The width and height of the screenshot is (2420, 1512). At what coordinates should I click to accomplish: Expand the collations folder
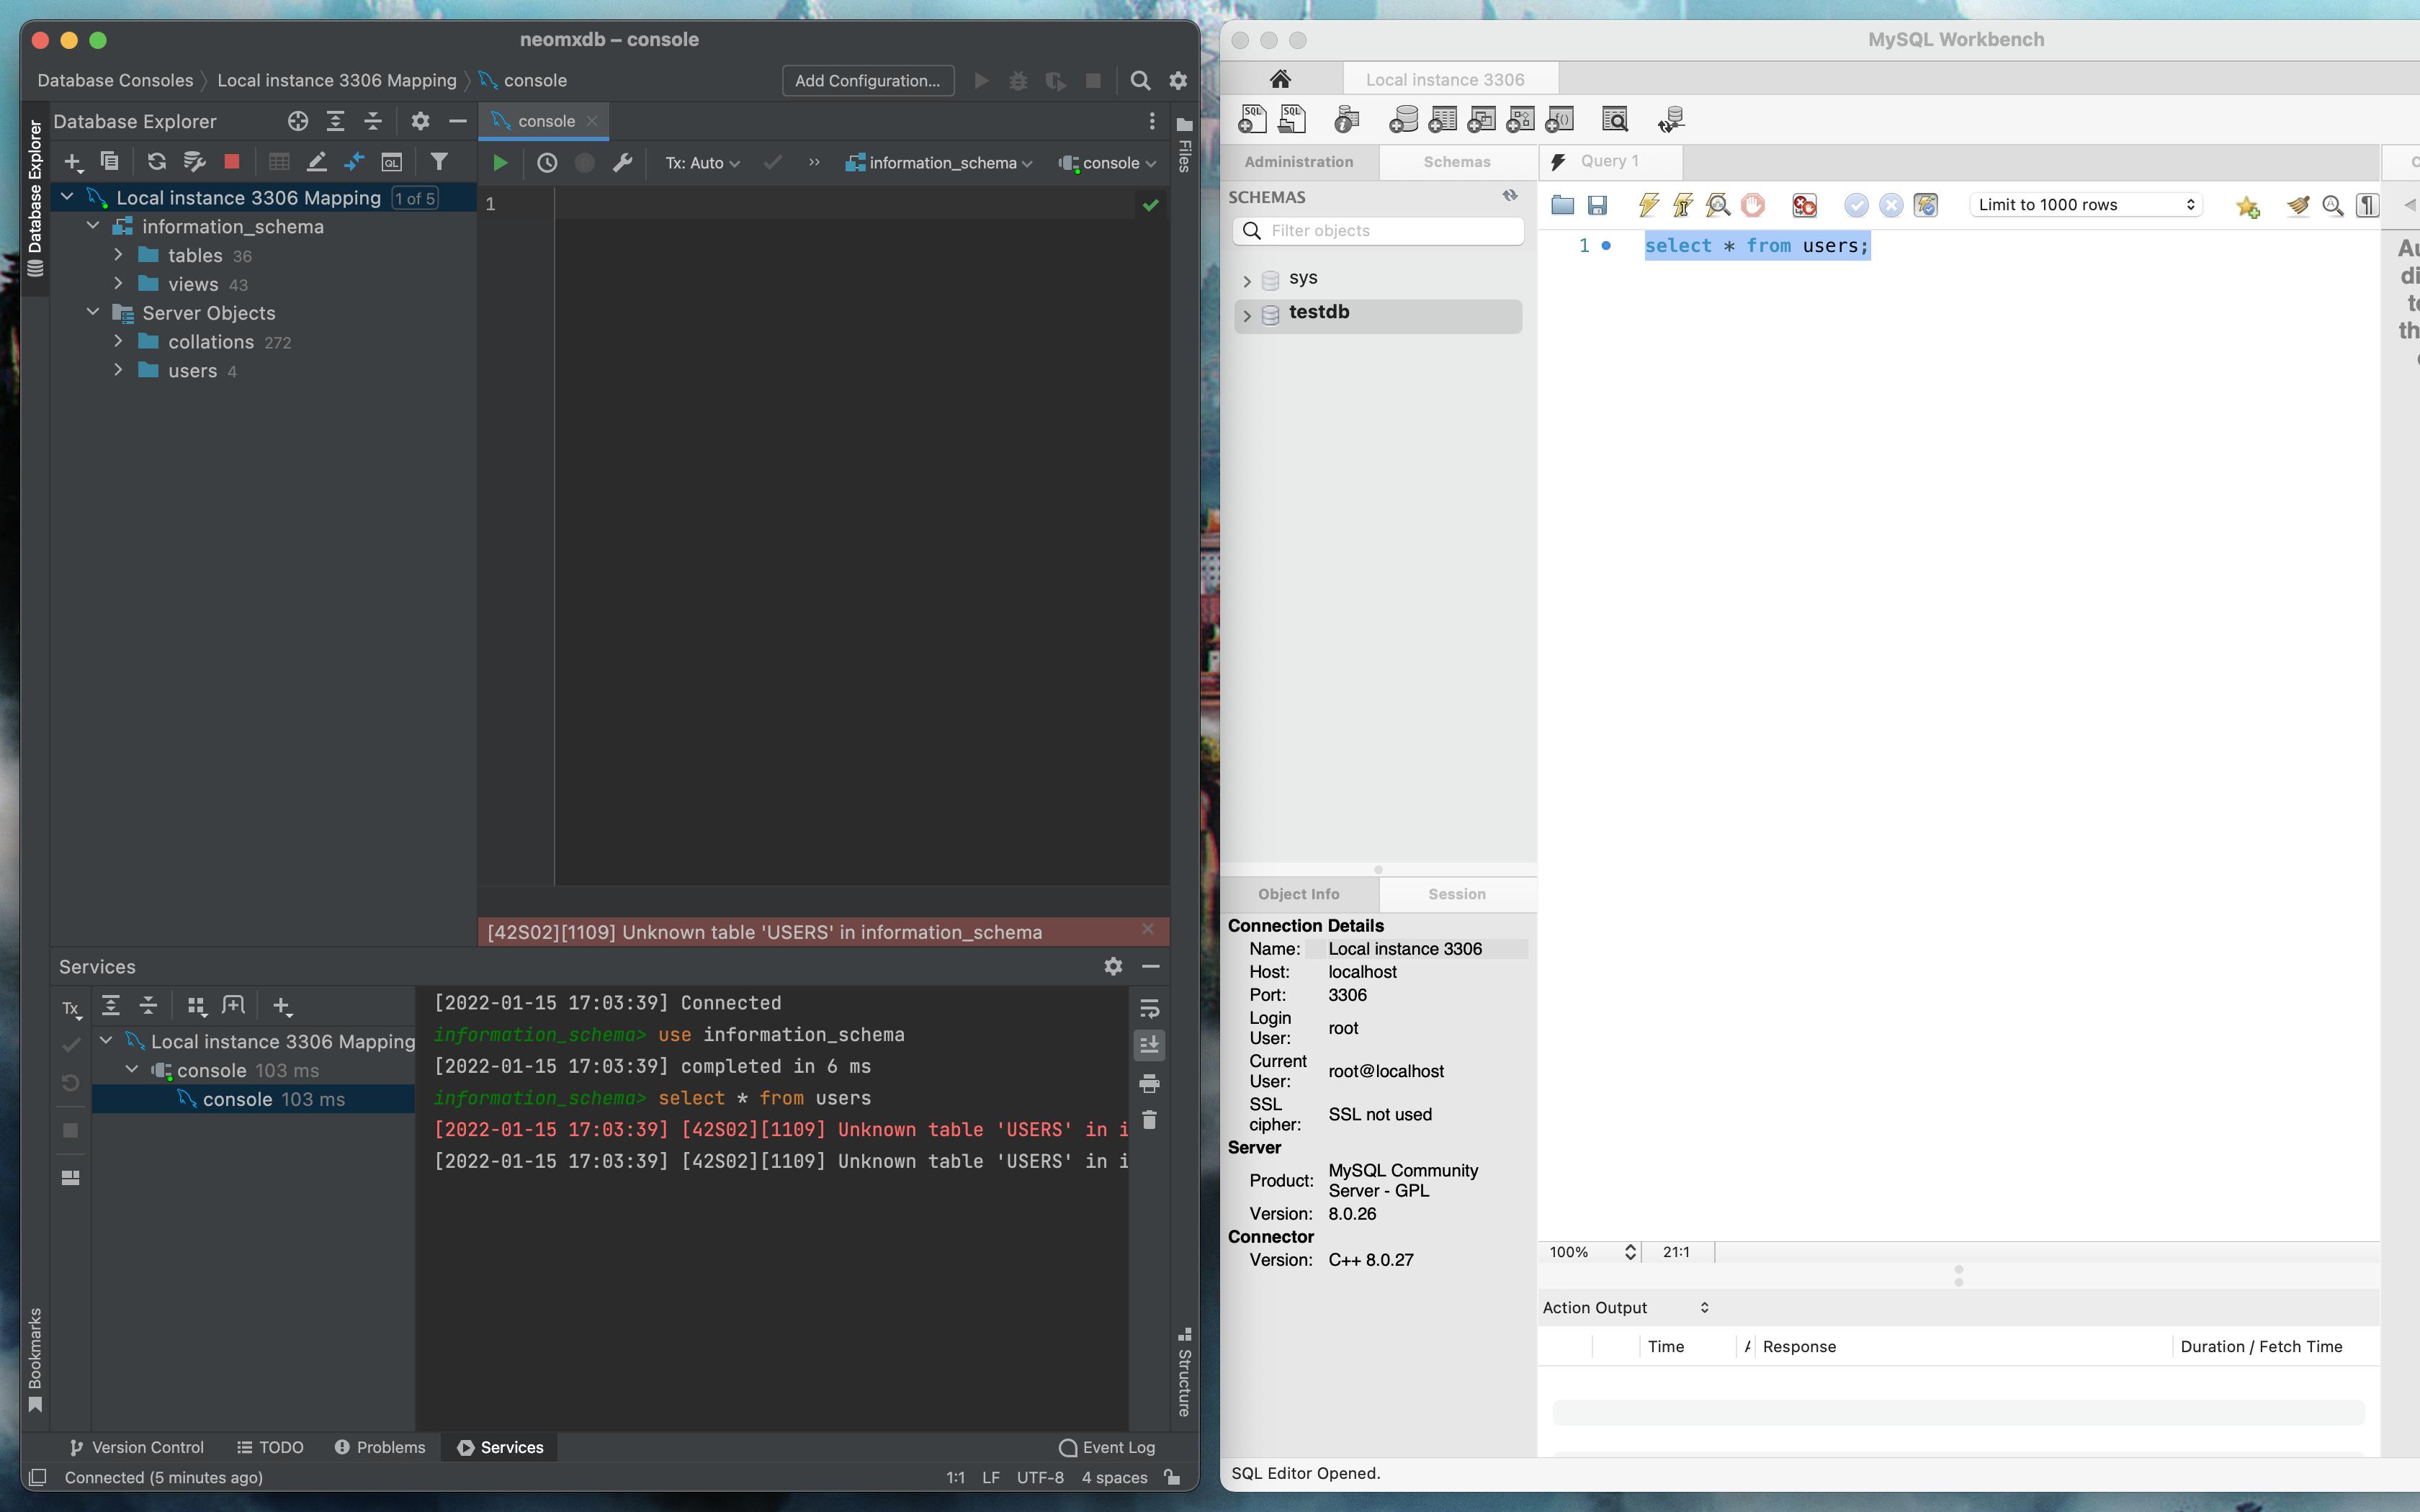(118, 341)
